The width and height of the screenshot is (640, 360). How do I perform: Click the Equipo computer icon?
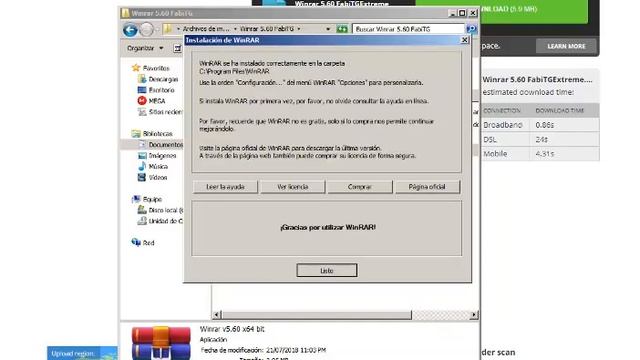[136, 199]
